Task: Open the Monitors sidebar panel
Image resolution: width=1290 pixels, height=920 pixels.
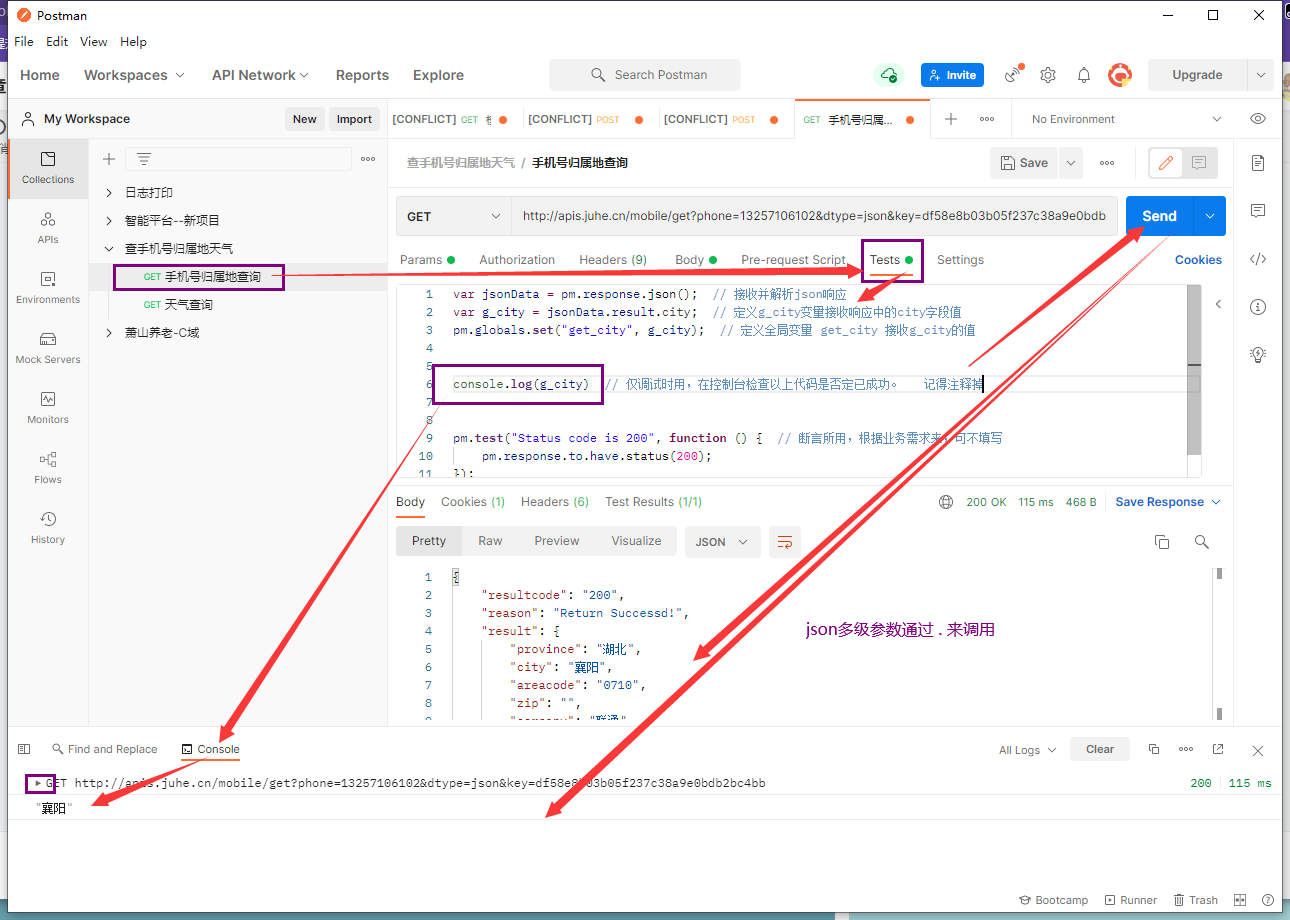Action: tap(48, 407)
